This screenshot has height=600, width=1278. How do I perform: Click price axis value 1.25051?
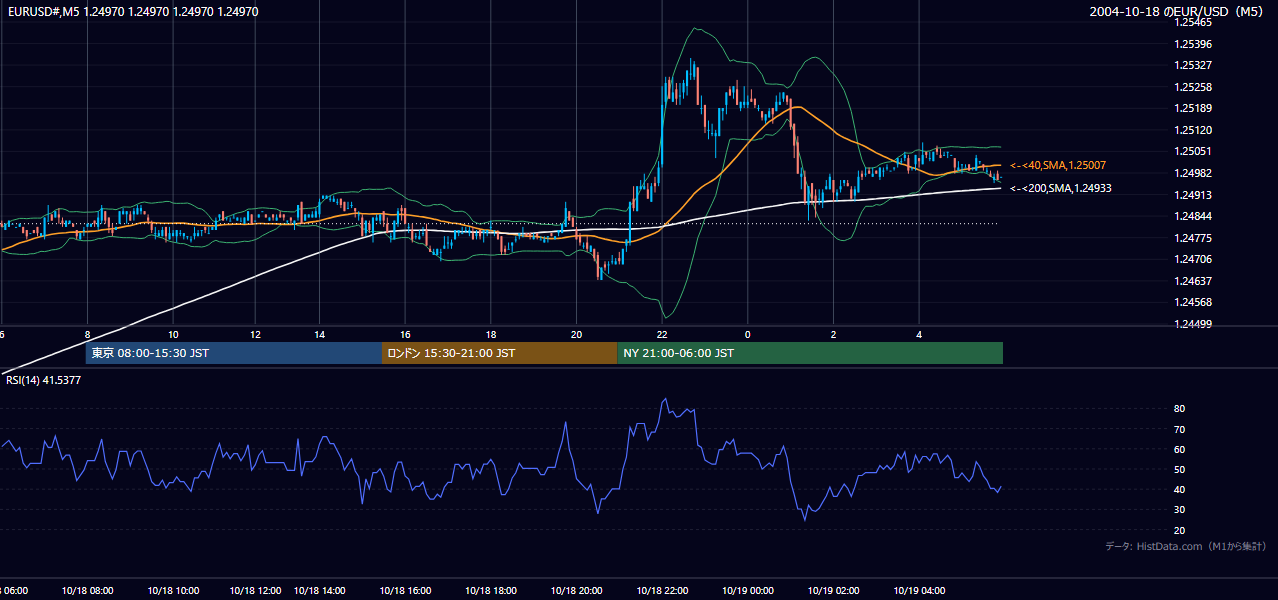click(x=1193, y=151)
